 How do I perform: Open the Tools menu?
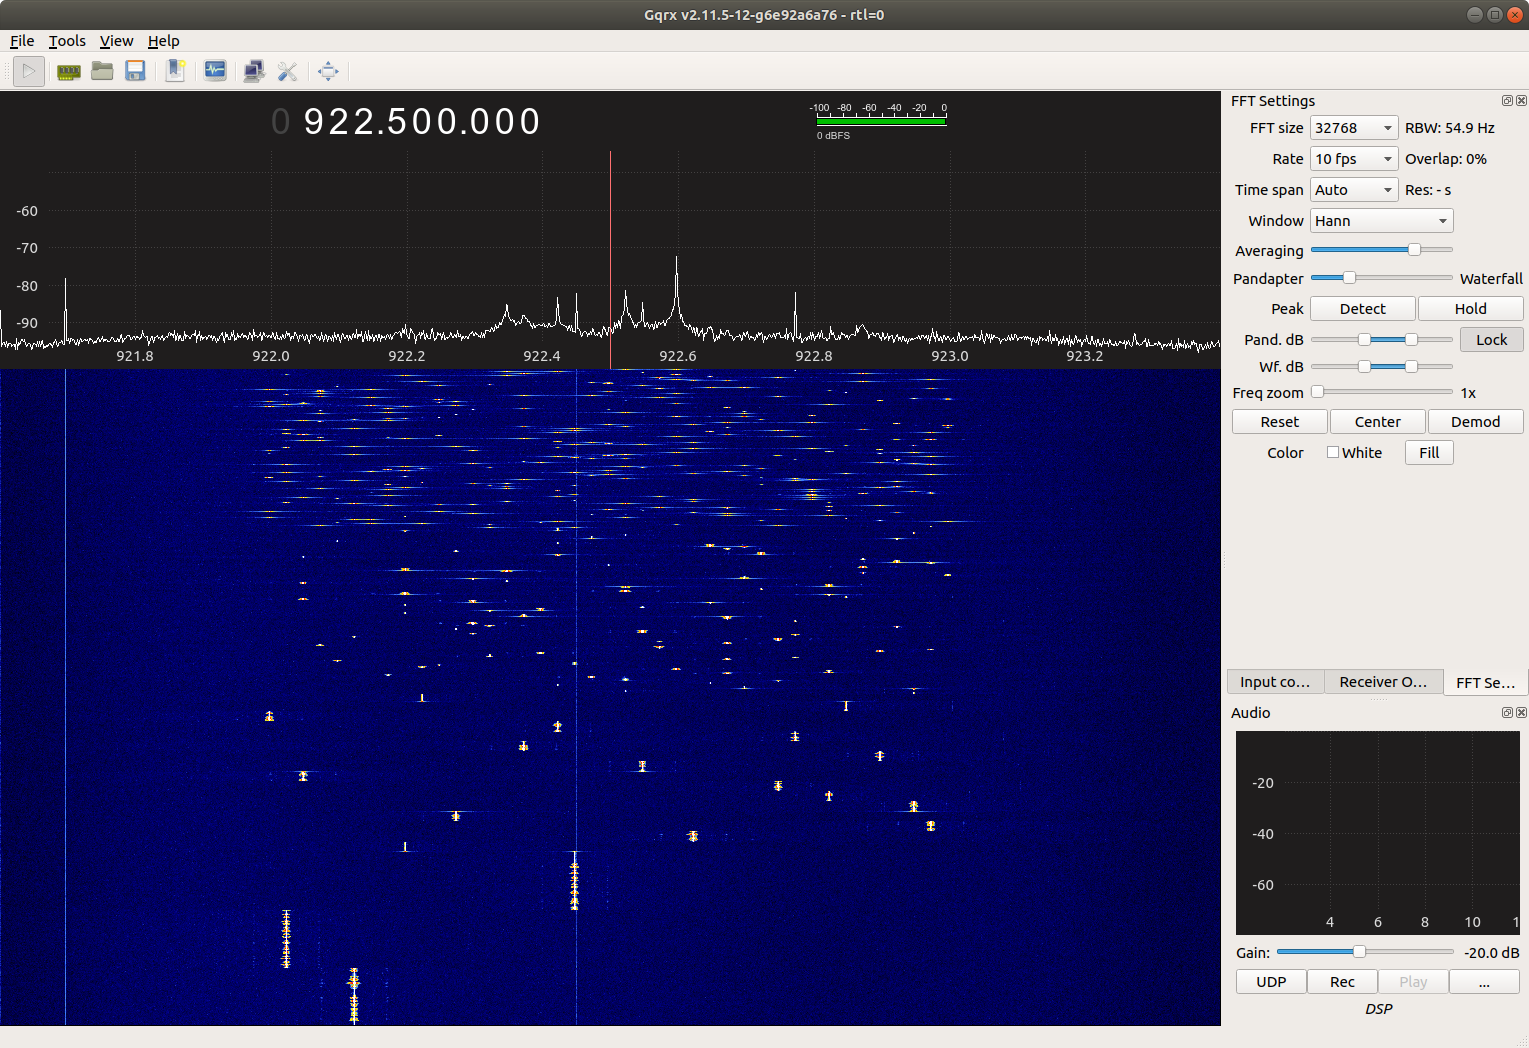[x=66, y=41]
